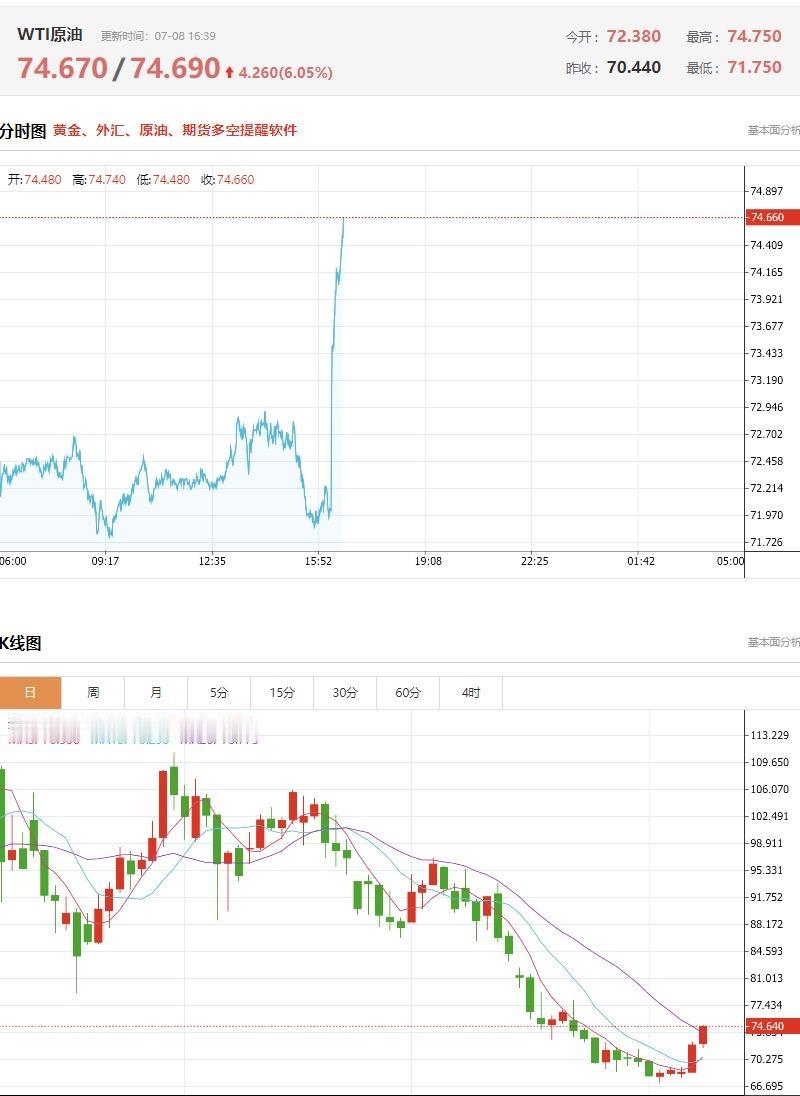This screenshot has height=1096, width=800.
Task: Switch to the 周 weekly tab
Action: [x=93, y=693]
